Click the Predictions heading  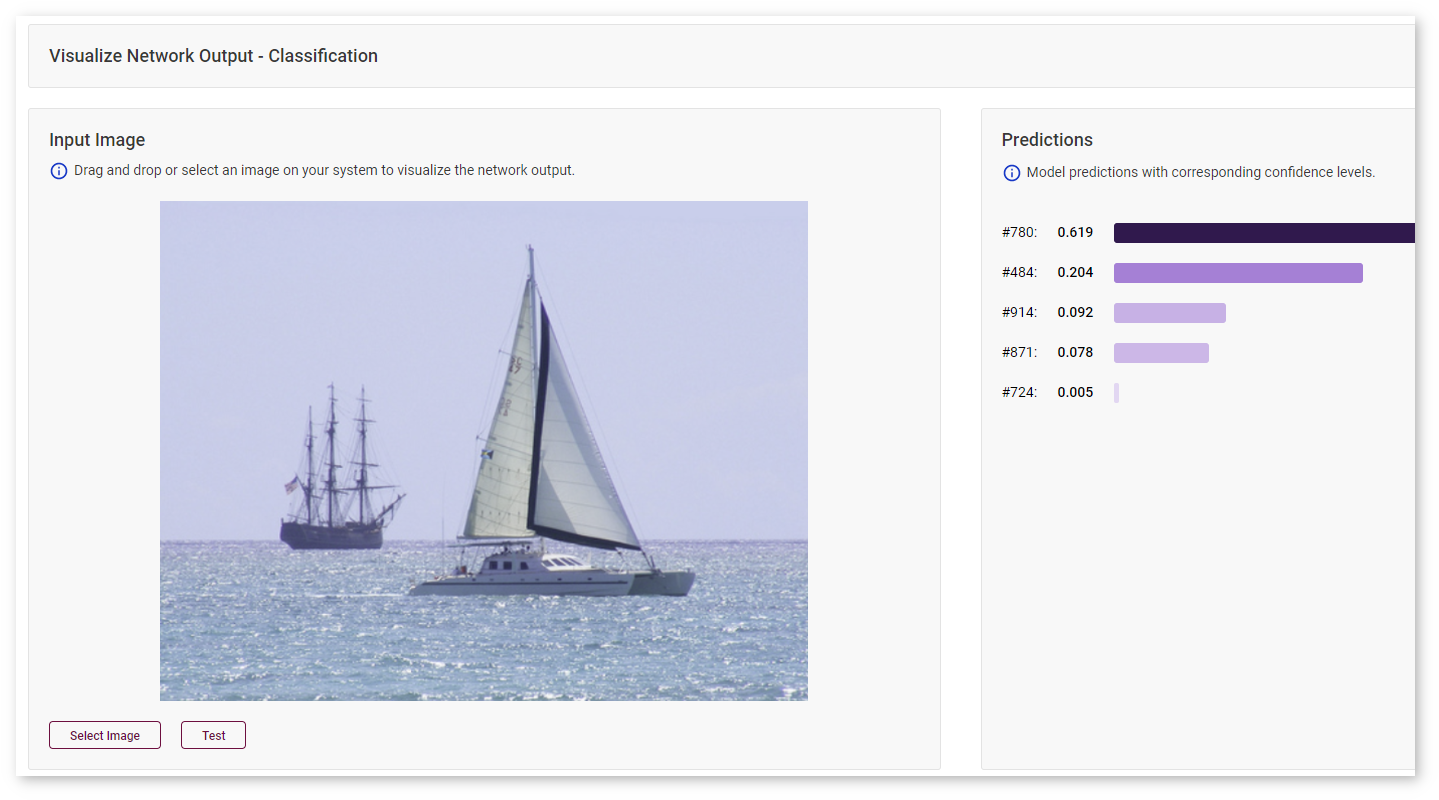[1047, 140]
